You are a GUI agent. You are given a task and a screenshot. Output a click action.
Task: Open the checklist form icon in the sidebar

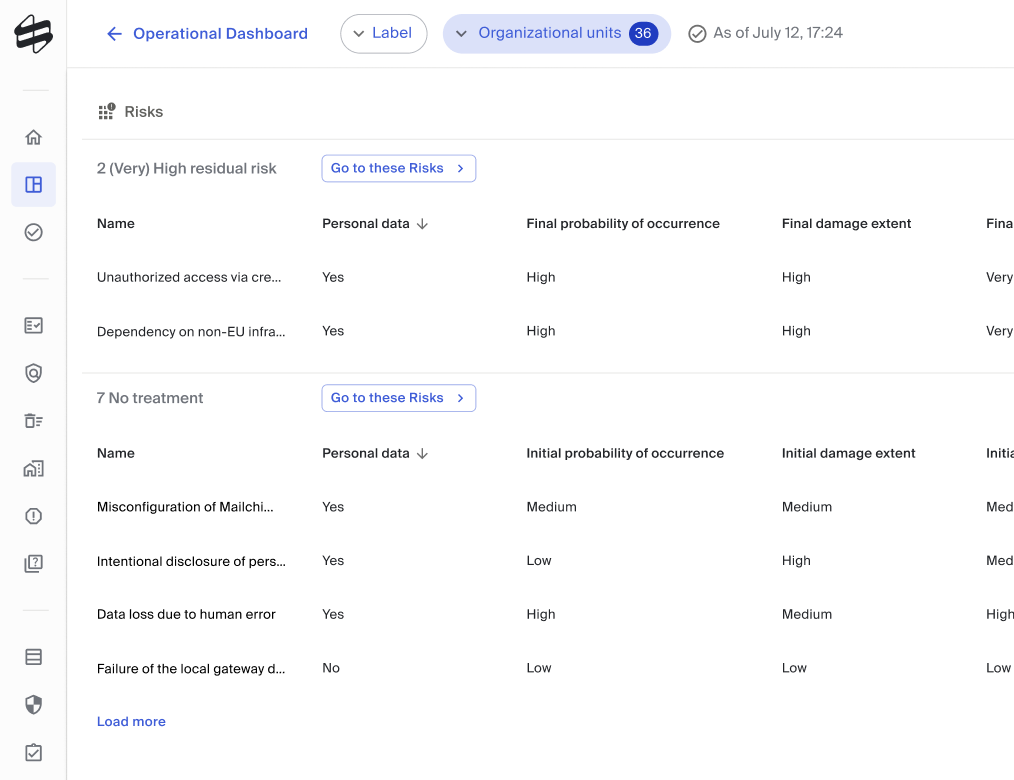click(34, 325)
